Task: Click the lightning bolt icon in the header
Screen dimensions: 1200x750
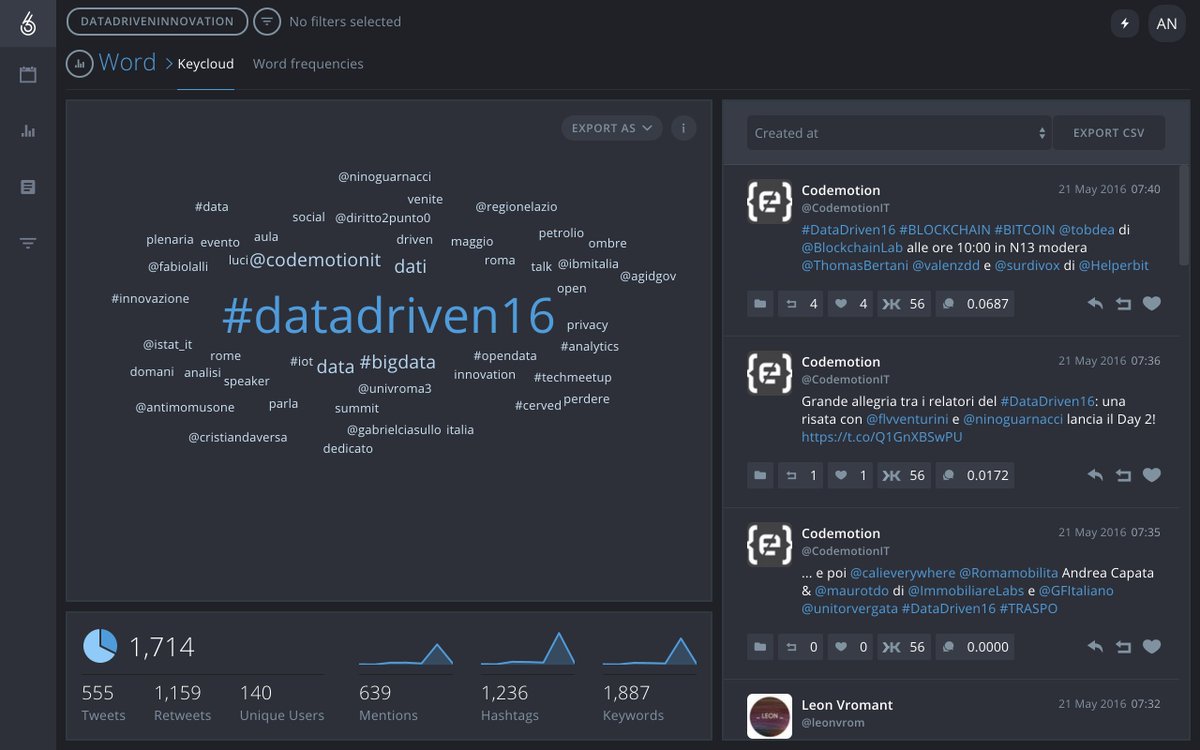Action: pos(1125,23)
